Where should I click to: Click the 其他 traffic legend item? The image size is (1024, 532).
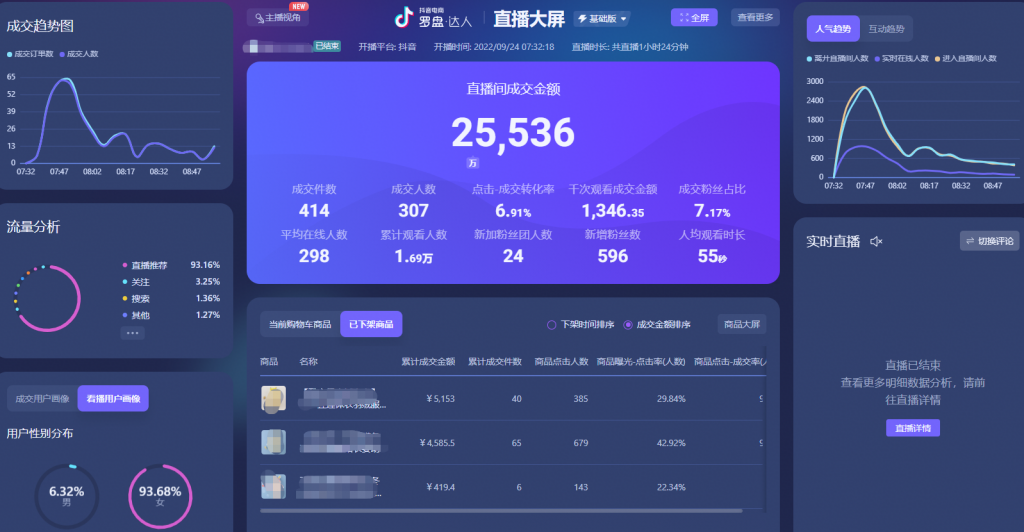click(x=136, y=315)
